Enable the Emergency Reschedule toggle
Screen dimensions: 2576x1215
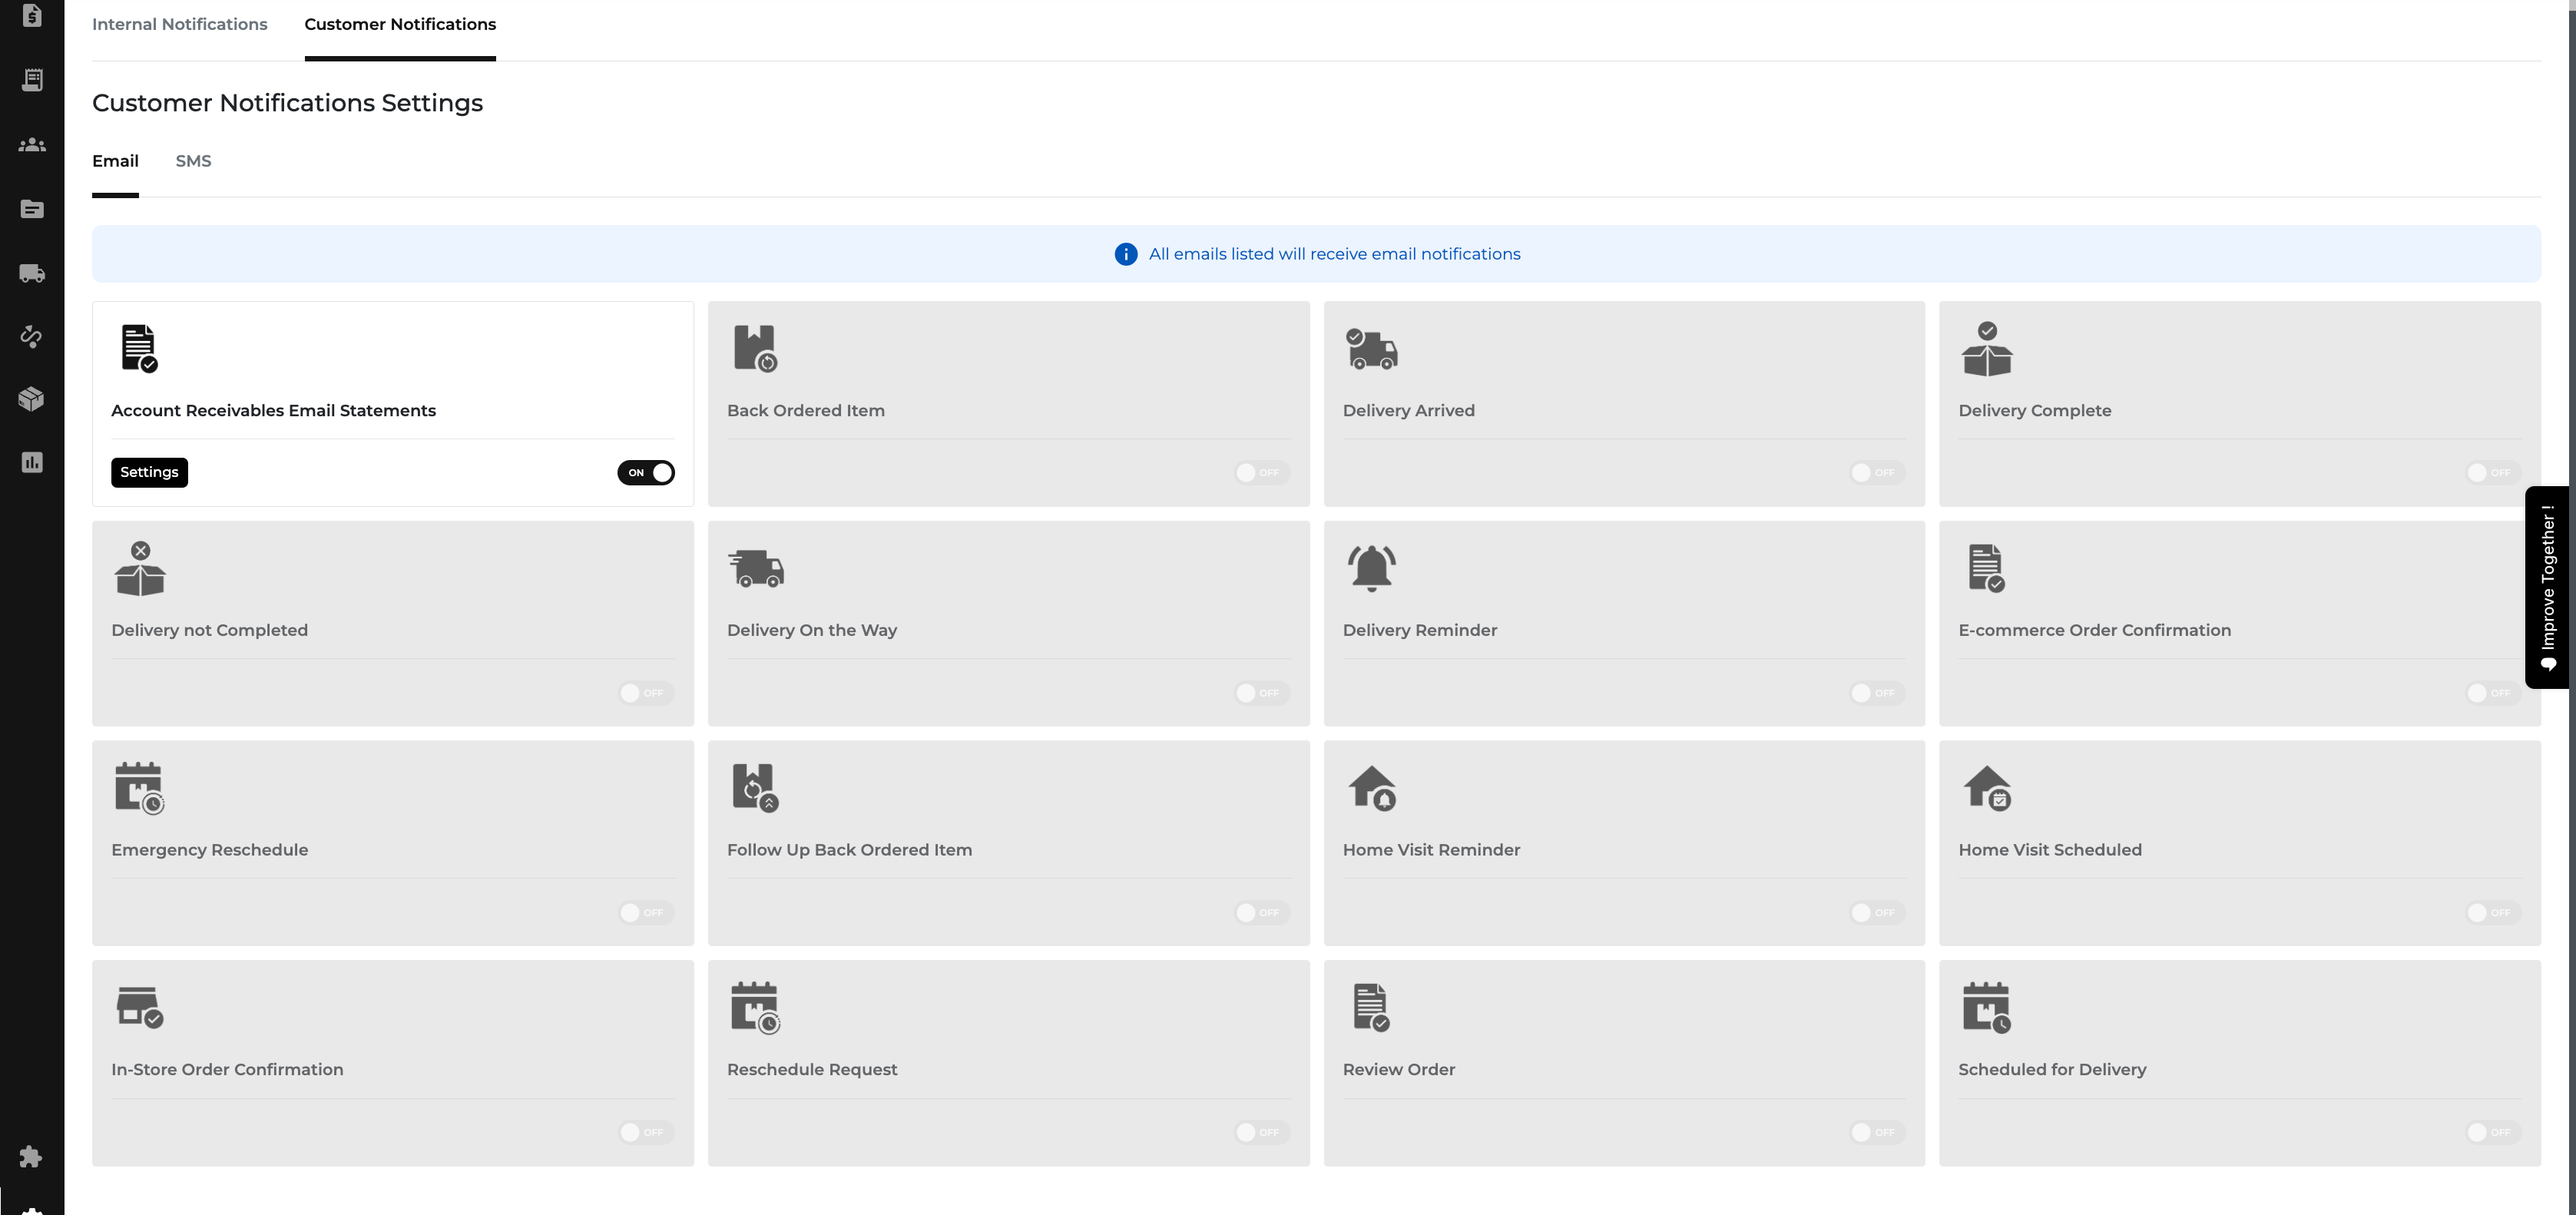pyautogui.click(x=645, y=912)
